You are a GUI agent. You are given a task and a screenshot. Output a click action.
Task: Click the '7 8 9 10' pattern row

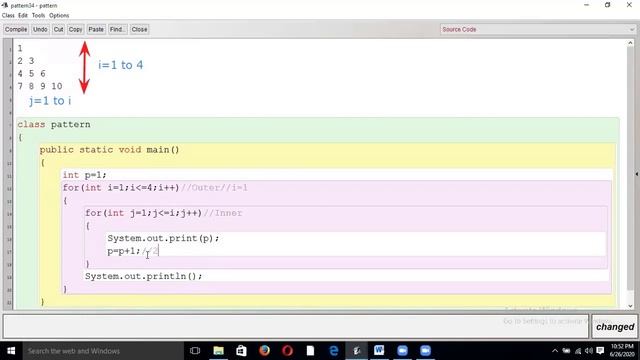[x=40, y=86]
